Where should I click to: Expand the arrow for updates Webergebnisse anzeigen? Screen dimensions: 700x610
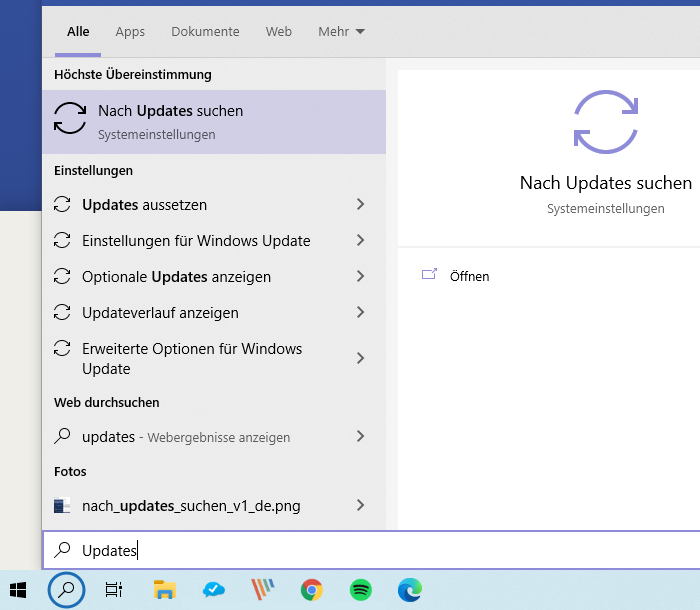[361, 436]
